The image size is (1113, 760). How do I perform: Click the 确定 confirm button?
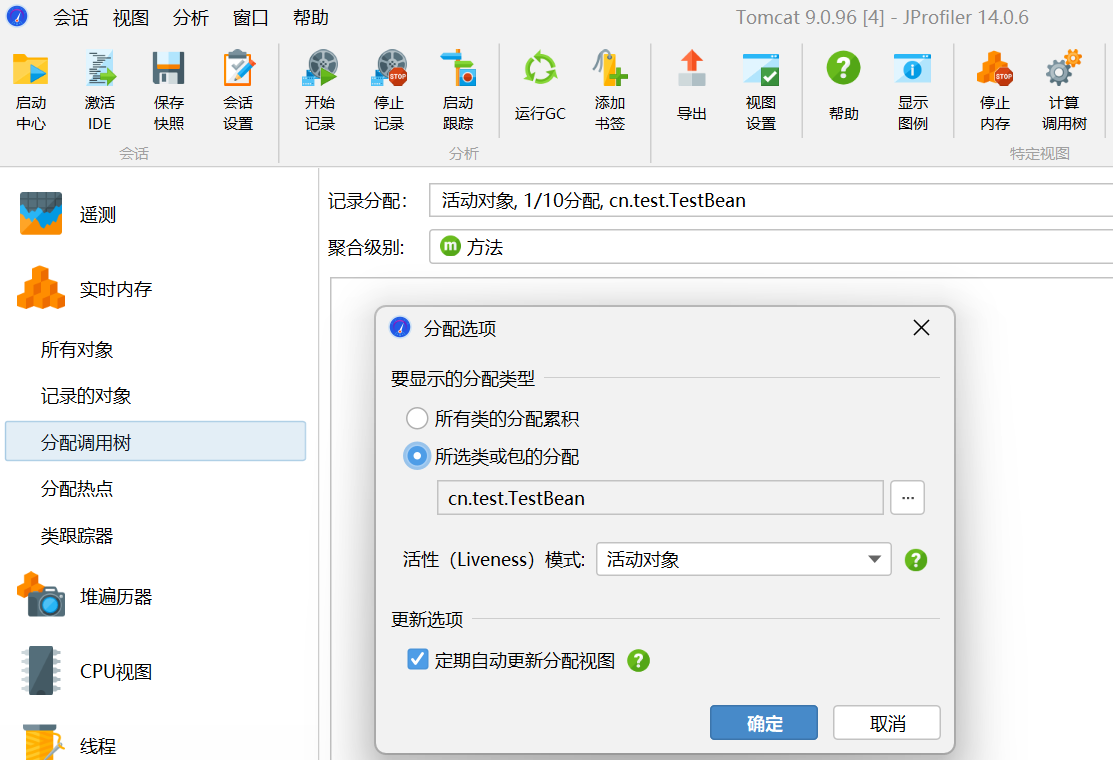click(764, 722)
